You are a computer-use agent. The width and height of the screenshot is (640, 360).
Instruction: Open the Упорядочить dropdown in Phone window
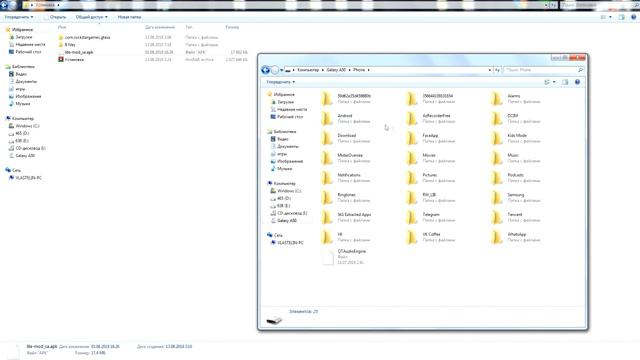pos(280,82)
